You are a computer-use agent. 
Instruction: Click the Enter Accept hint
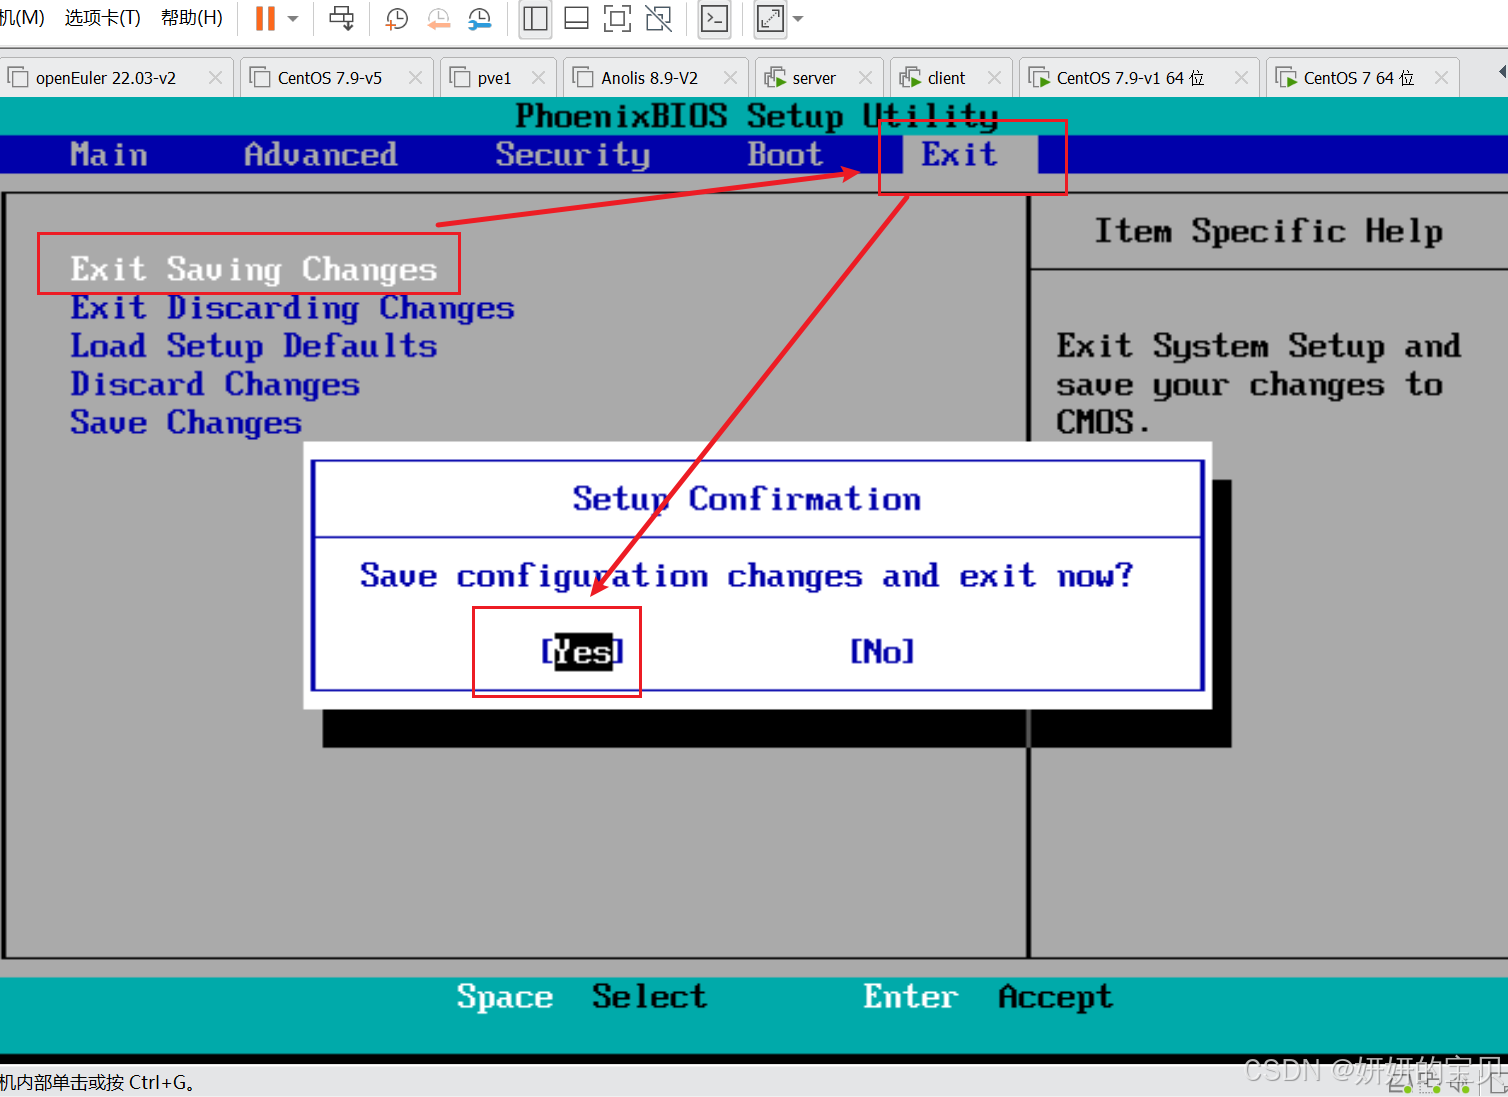988,997
